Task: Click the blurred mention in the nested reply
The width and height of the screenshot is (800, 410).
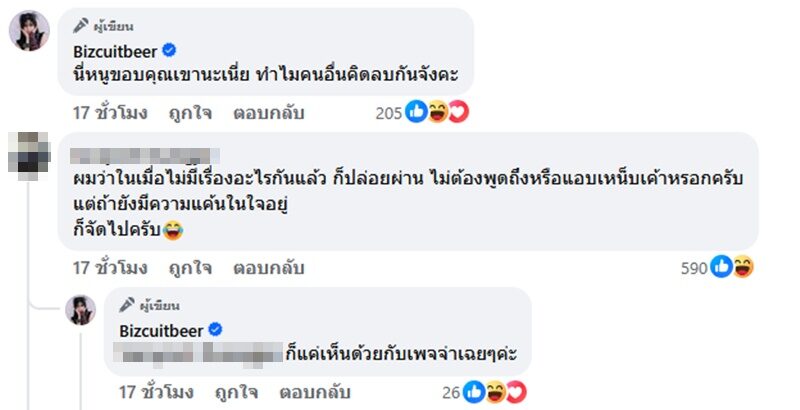Action: tap(196, 353)
